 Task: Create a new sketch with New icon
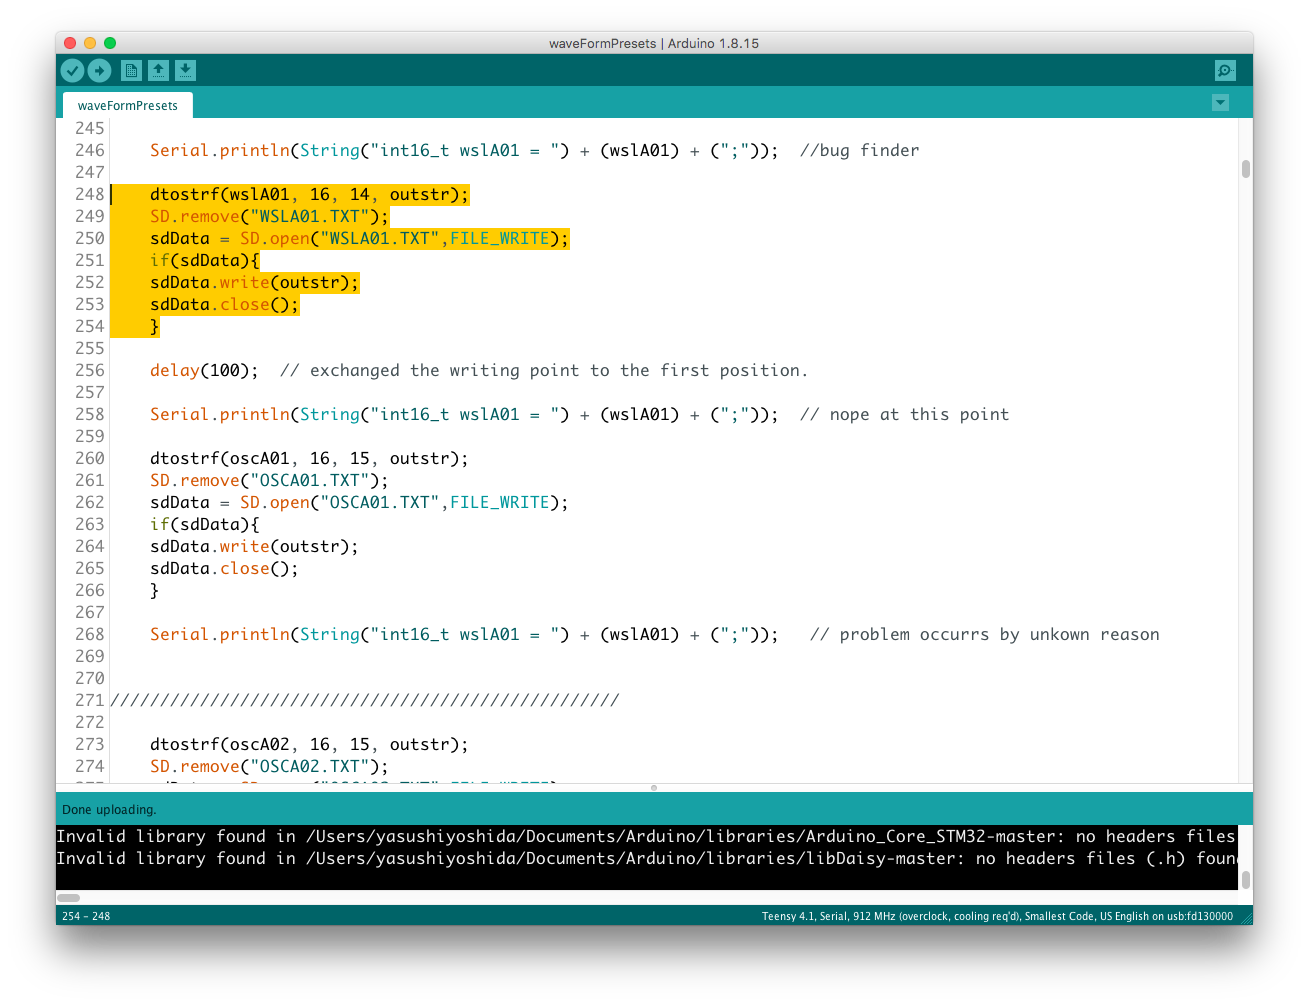[x=131, y=70]
